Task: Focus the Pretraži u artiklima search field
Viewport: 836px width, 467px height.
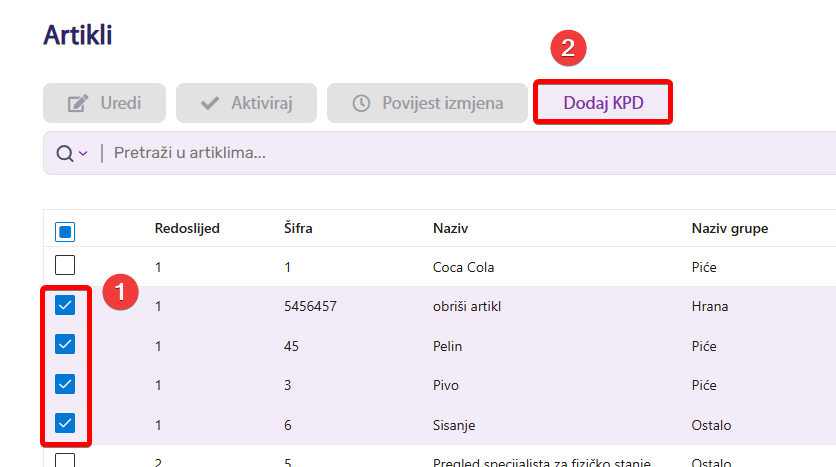Action: pyautogui.click(x=400, y=153)
